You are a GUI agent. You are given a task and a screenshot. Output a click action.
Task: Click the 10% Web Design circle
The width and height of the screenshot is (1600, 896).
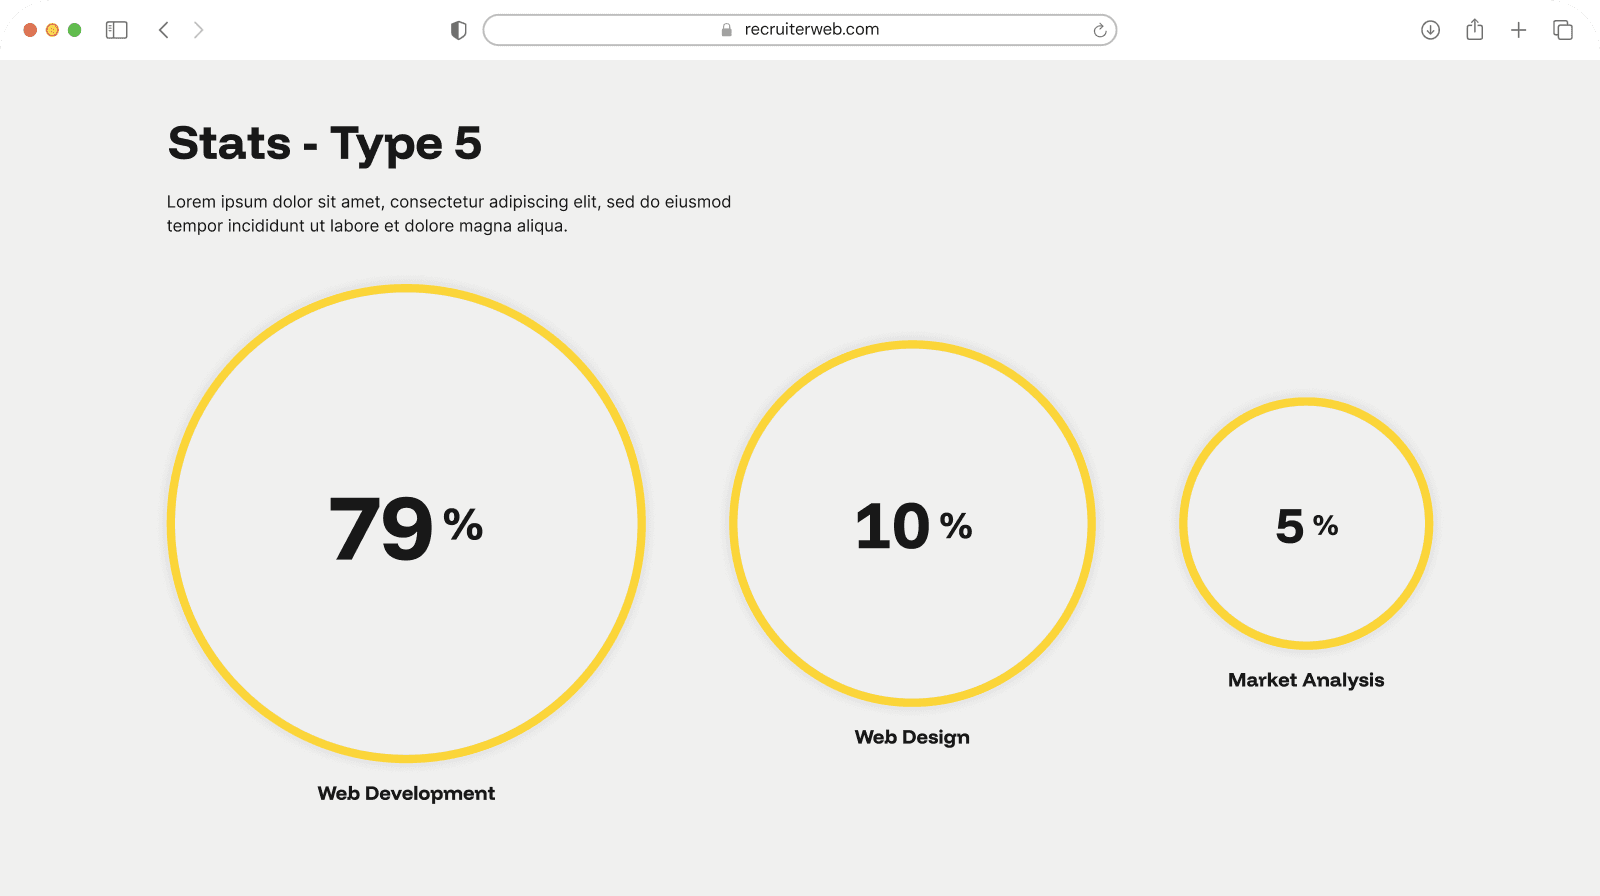912,523
